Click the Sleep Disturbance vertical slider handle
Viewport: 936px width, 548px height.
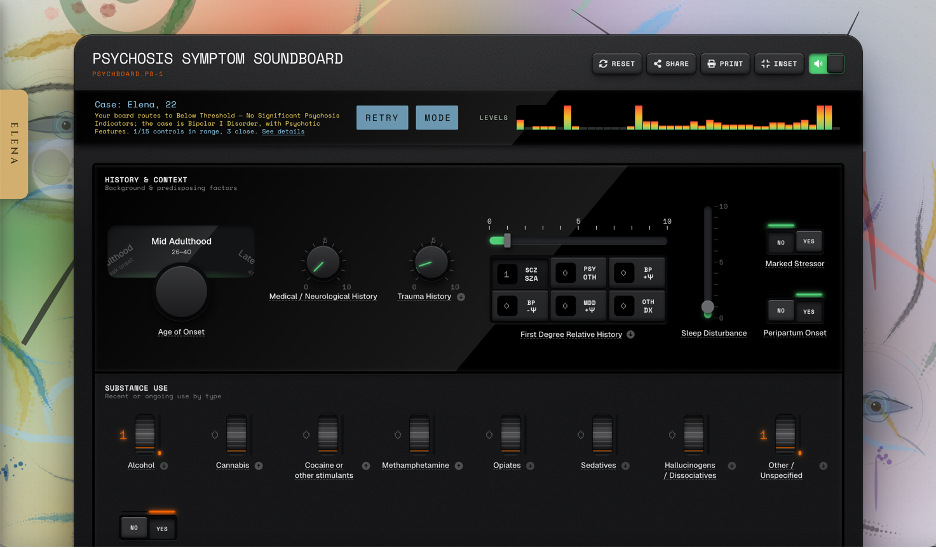pyautogui.click(x=707, y=307)
